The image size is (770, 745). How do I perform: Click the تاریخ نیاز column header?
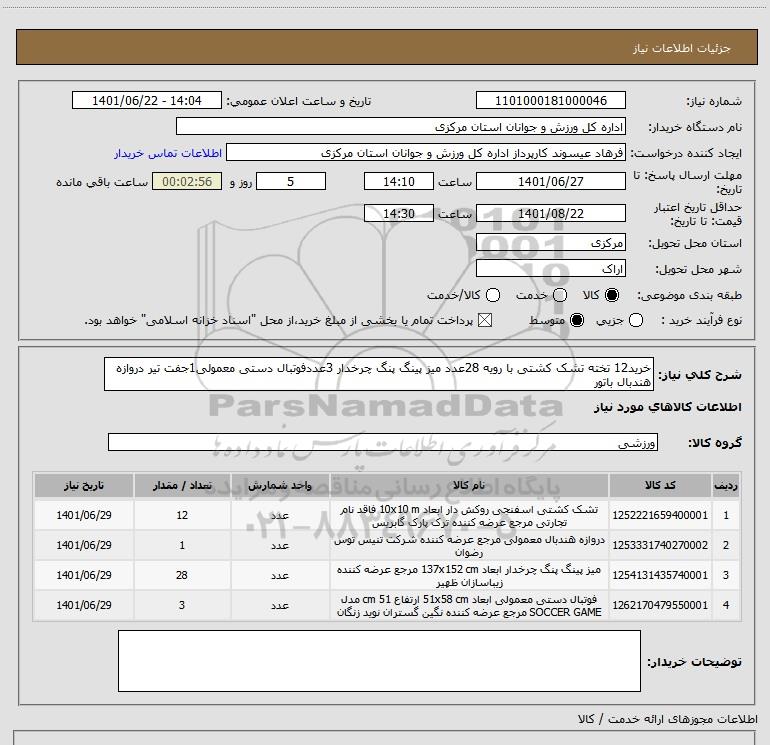point(84,486)
